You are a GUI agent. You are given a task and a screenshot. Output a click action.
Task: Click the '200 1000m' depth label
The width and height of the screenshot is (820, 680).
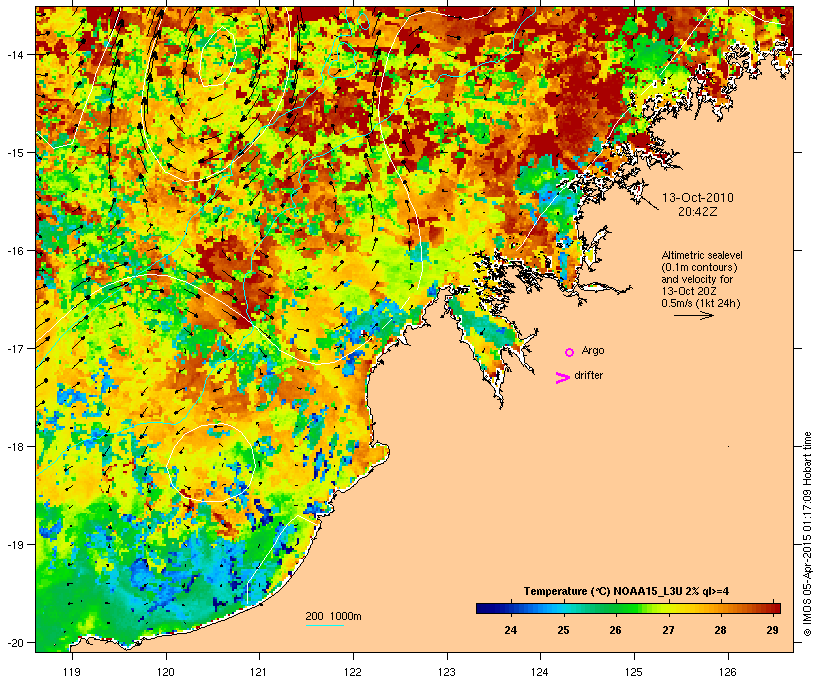pos(333,616)
